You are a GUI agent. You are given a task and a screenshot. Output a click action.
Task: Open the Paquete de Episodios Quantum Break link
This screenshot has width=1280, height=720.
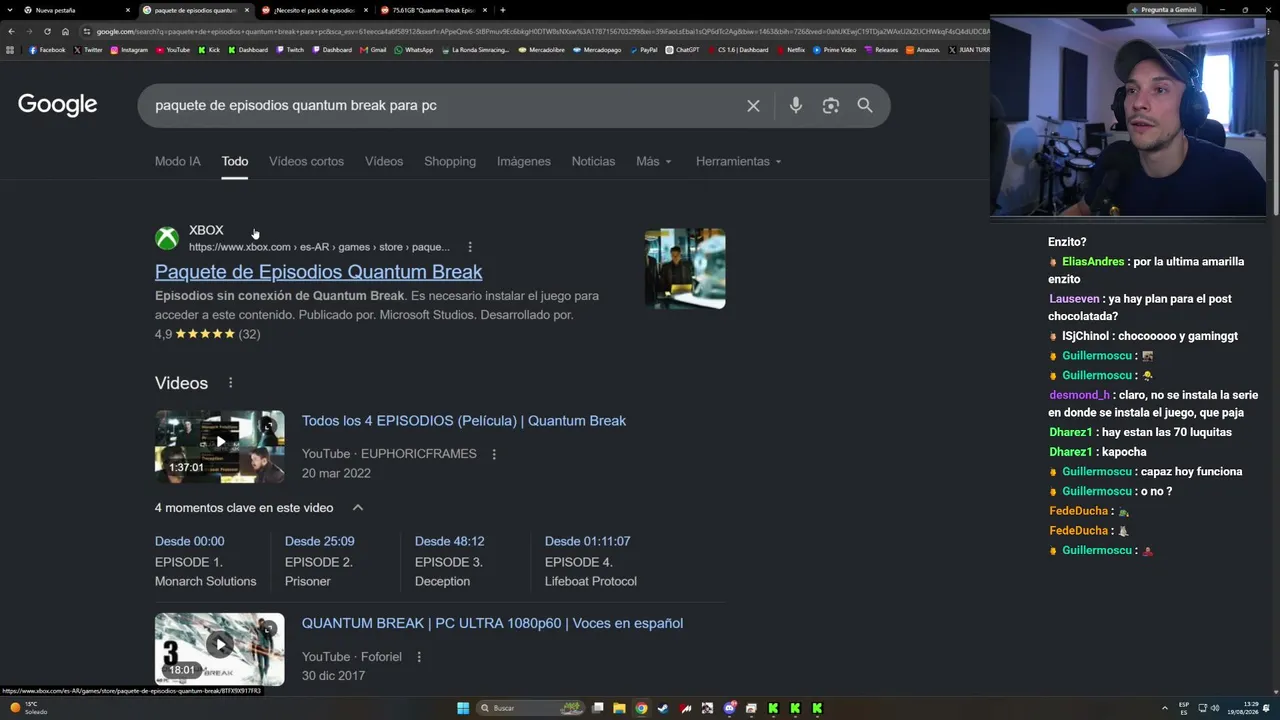coord(318,272)
